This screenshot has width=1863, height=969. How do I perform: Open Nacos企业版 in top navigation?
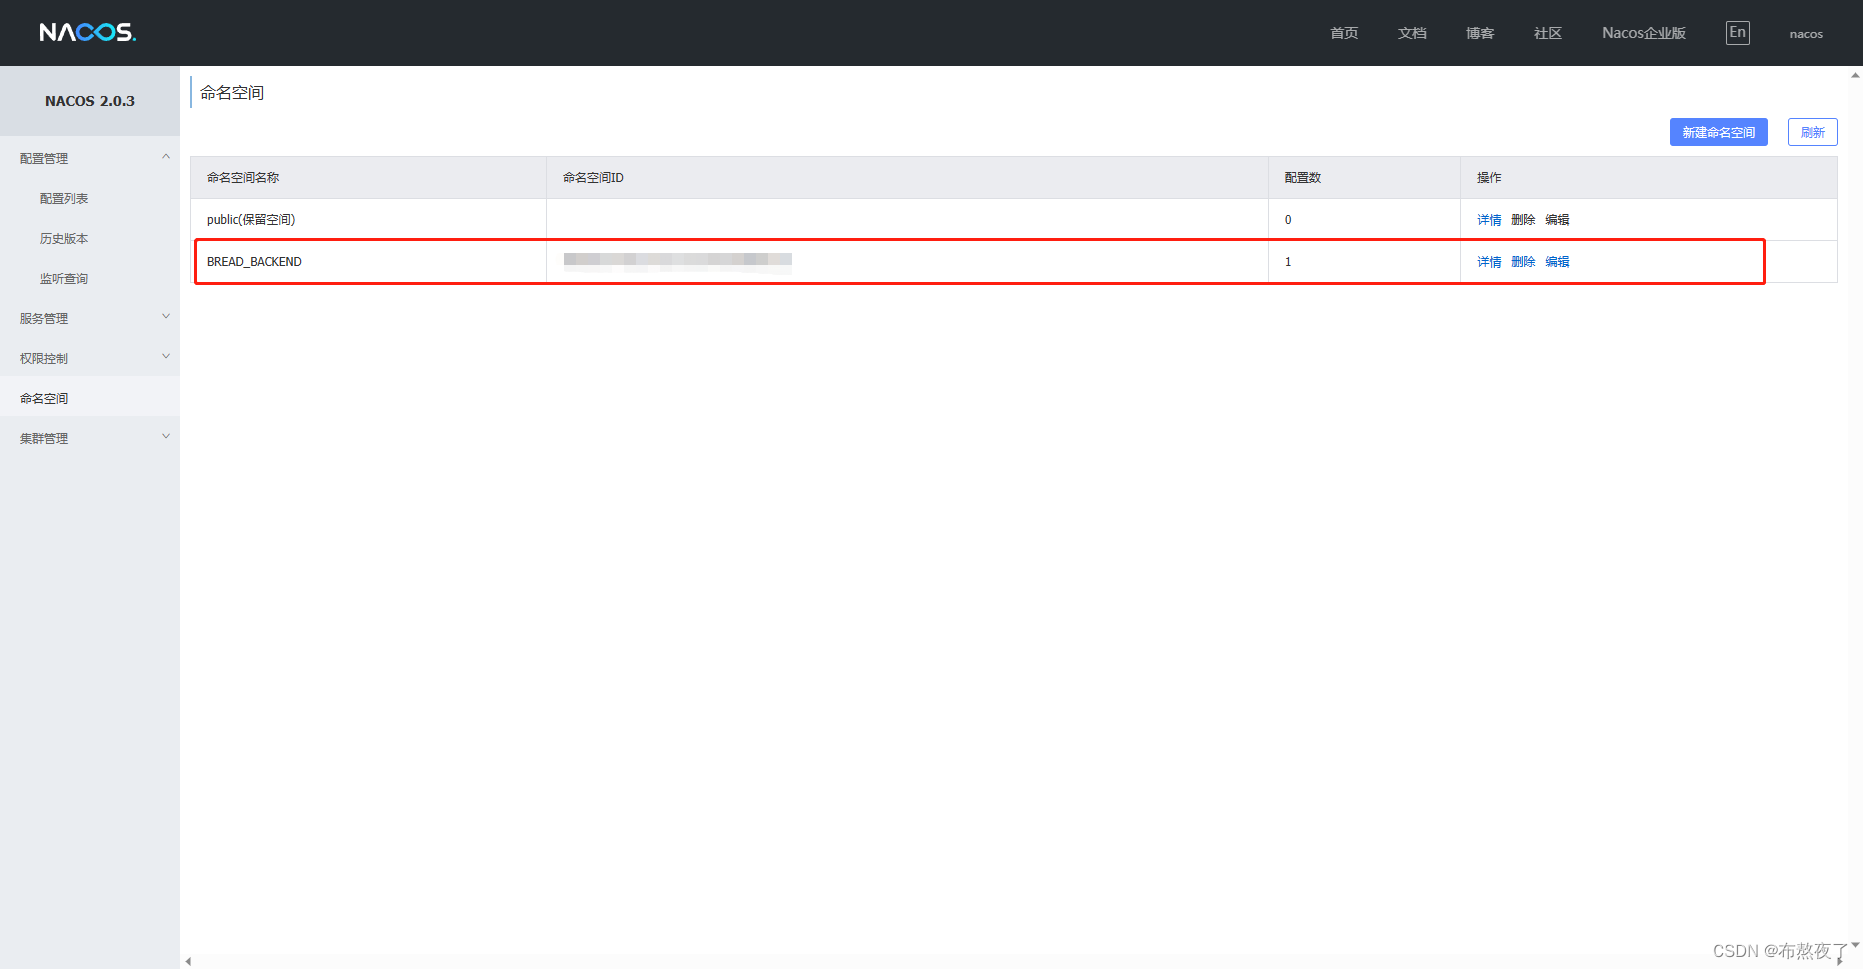point(1643,33)
